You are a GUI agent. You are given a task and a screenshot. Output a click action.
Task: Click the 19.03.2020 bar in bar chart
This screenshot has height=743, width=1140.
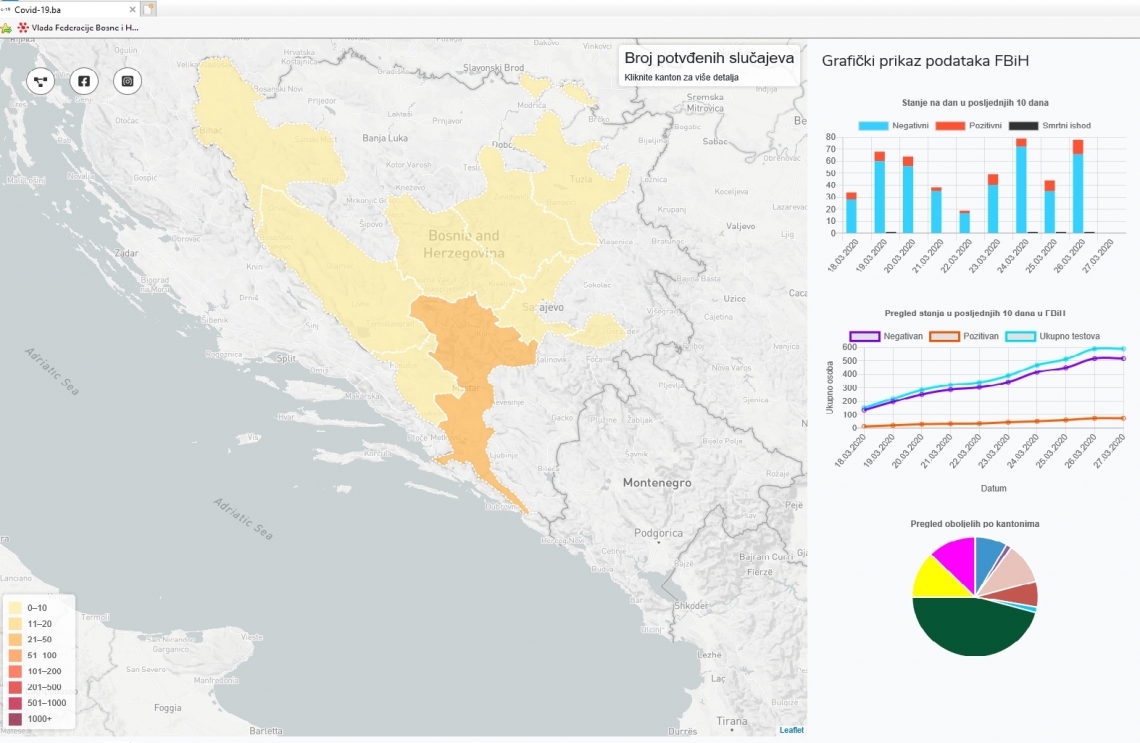click(x=880, y=193)
